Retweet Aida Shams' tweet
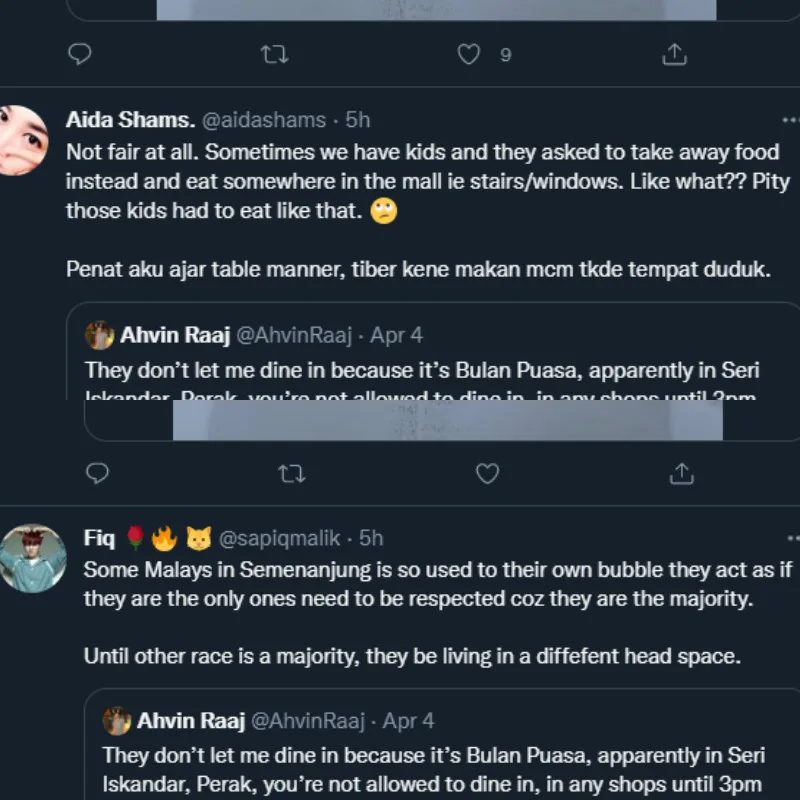 [291, 472]
